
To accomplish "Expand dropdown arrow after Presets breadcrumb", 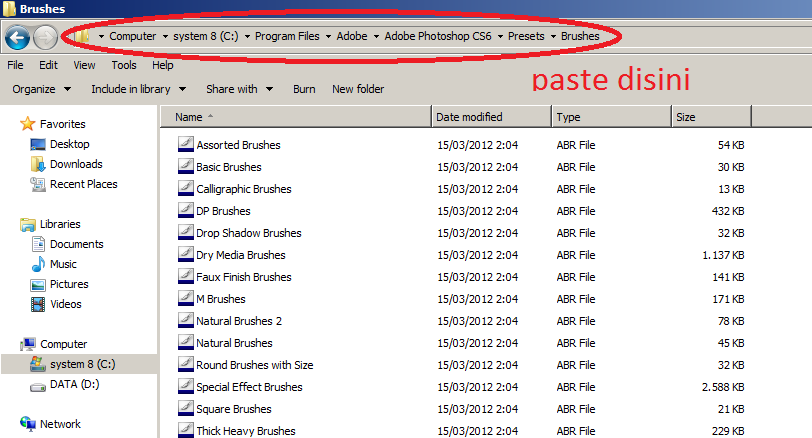I will click(553, 37).
